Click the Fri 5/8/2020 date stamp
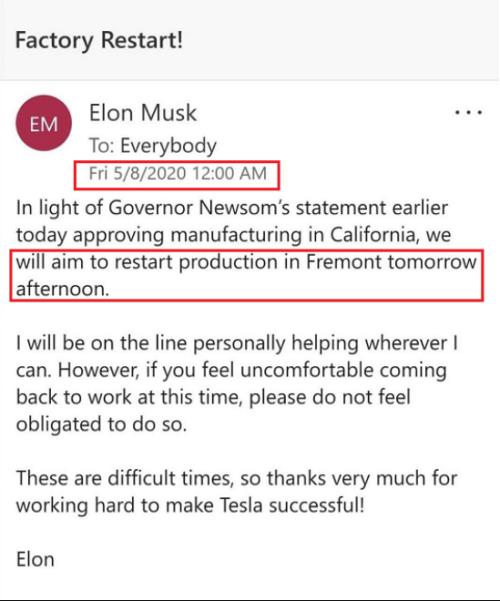 pyautogui.click(x=137, y=173)
